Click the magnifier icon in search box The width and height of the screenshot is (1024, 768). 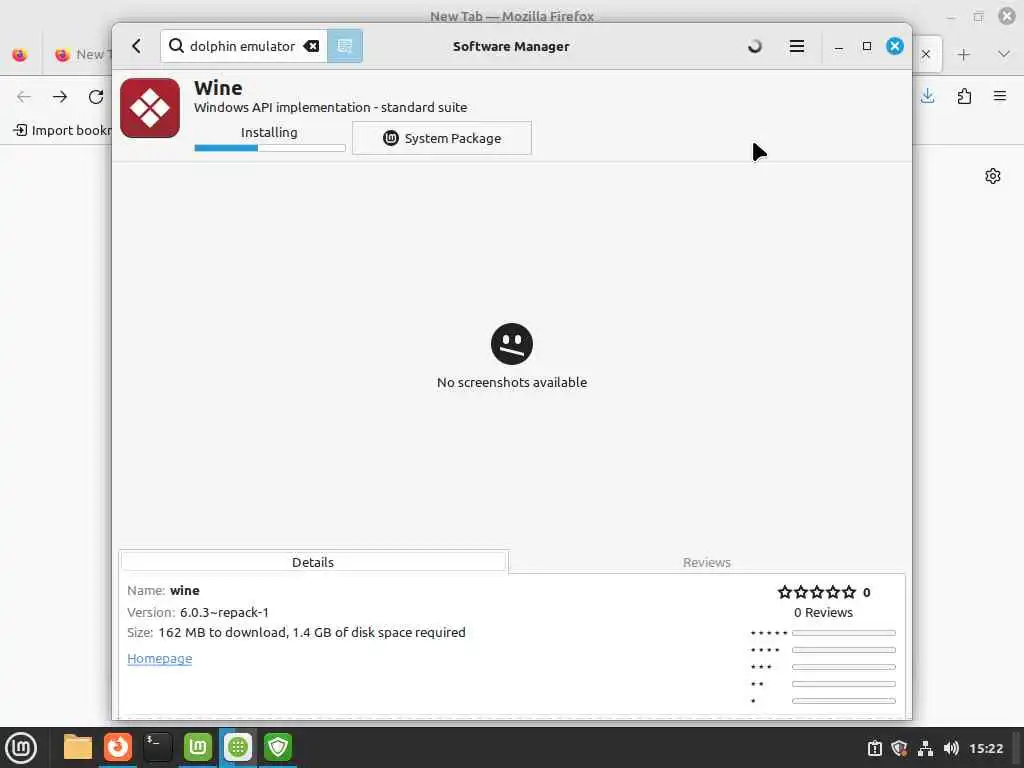point(176,46)
